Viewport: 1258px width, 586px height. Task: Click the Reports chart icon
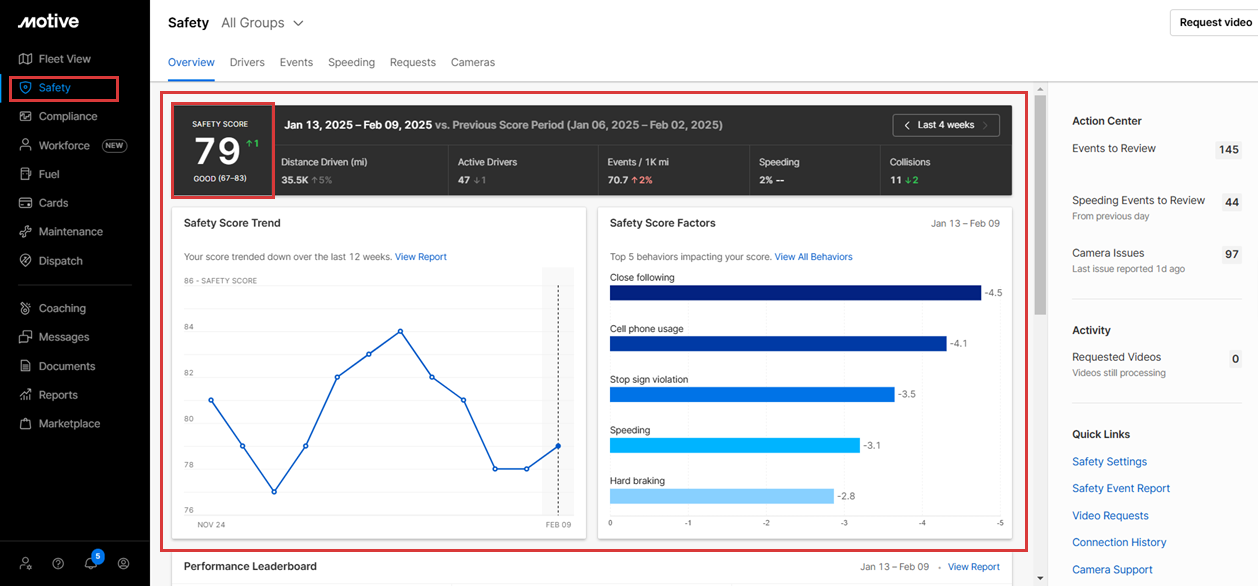coord(26,395)
